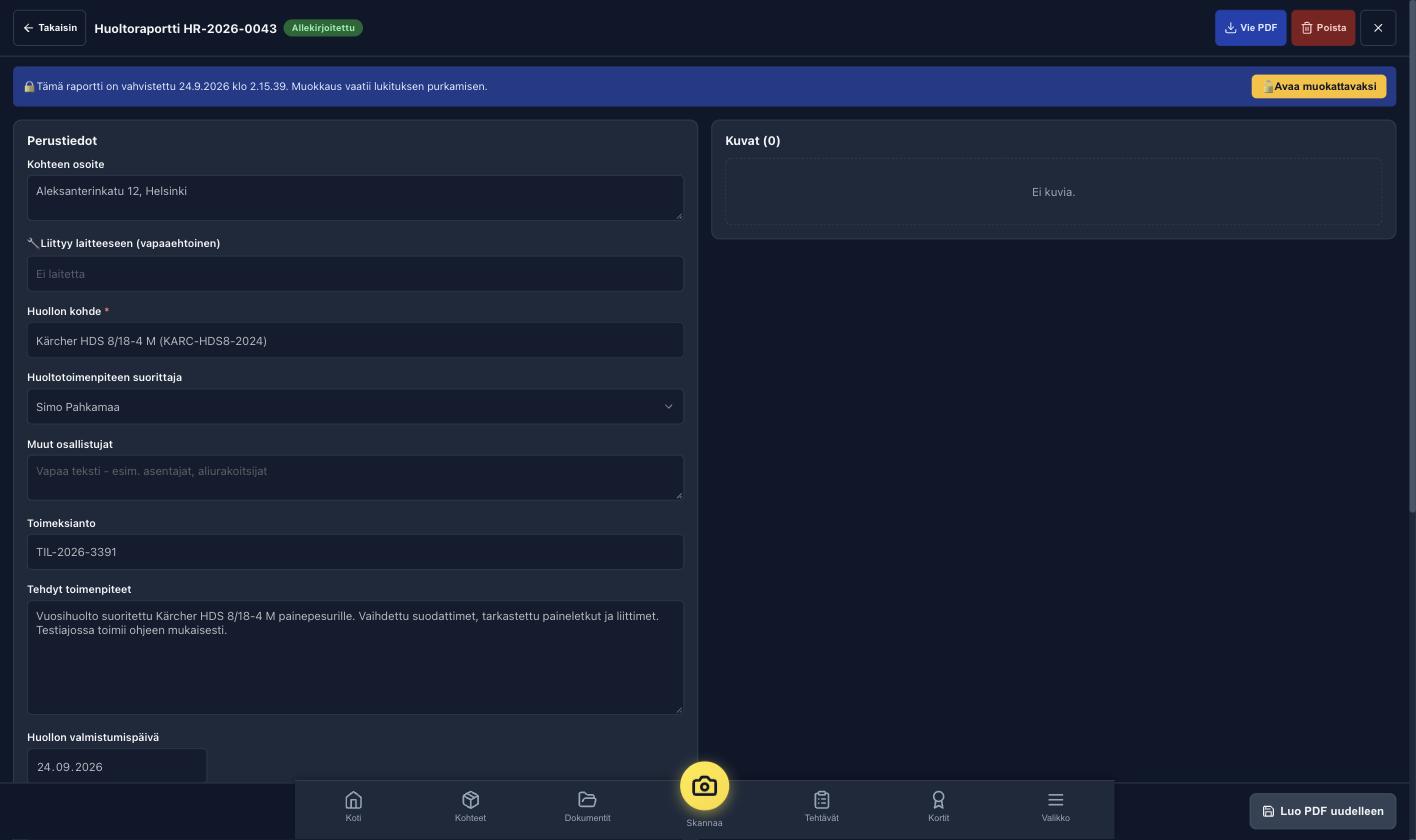Click the Ei kuvia empty image area
The width and height of the screenshot is (1416, 840).
tap(1053, 192)
